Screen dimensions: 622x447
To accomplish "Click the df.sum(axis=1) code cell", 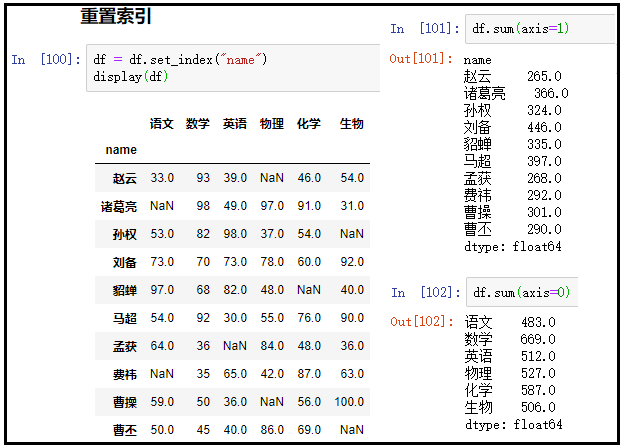I will click(540, 29).
